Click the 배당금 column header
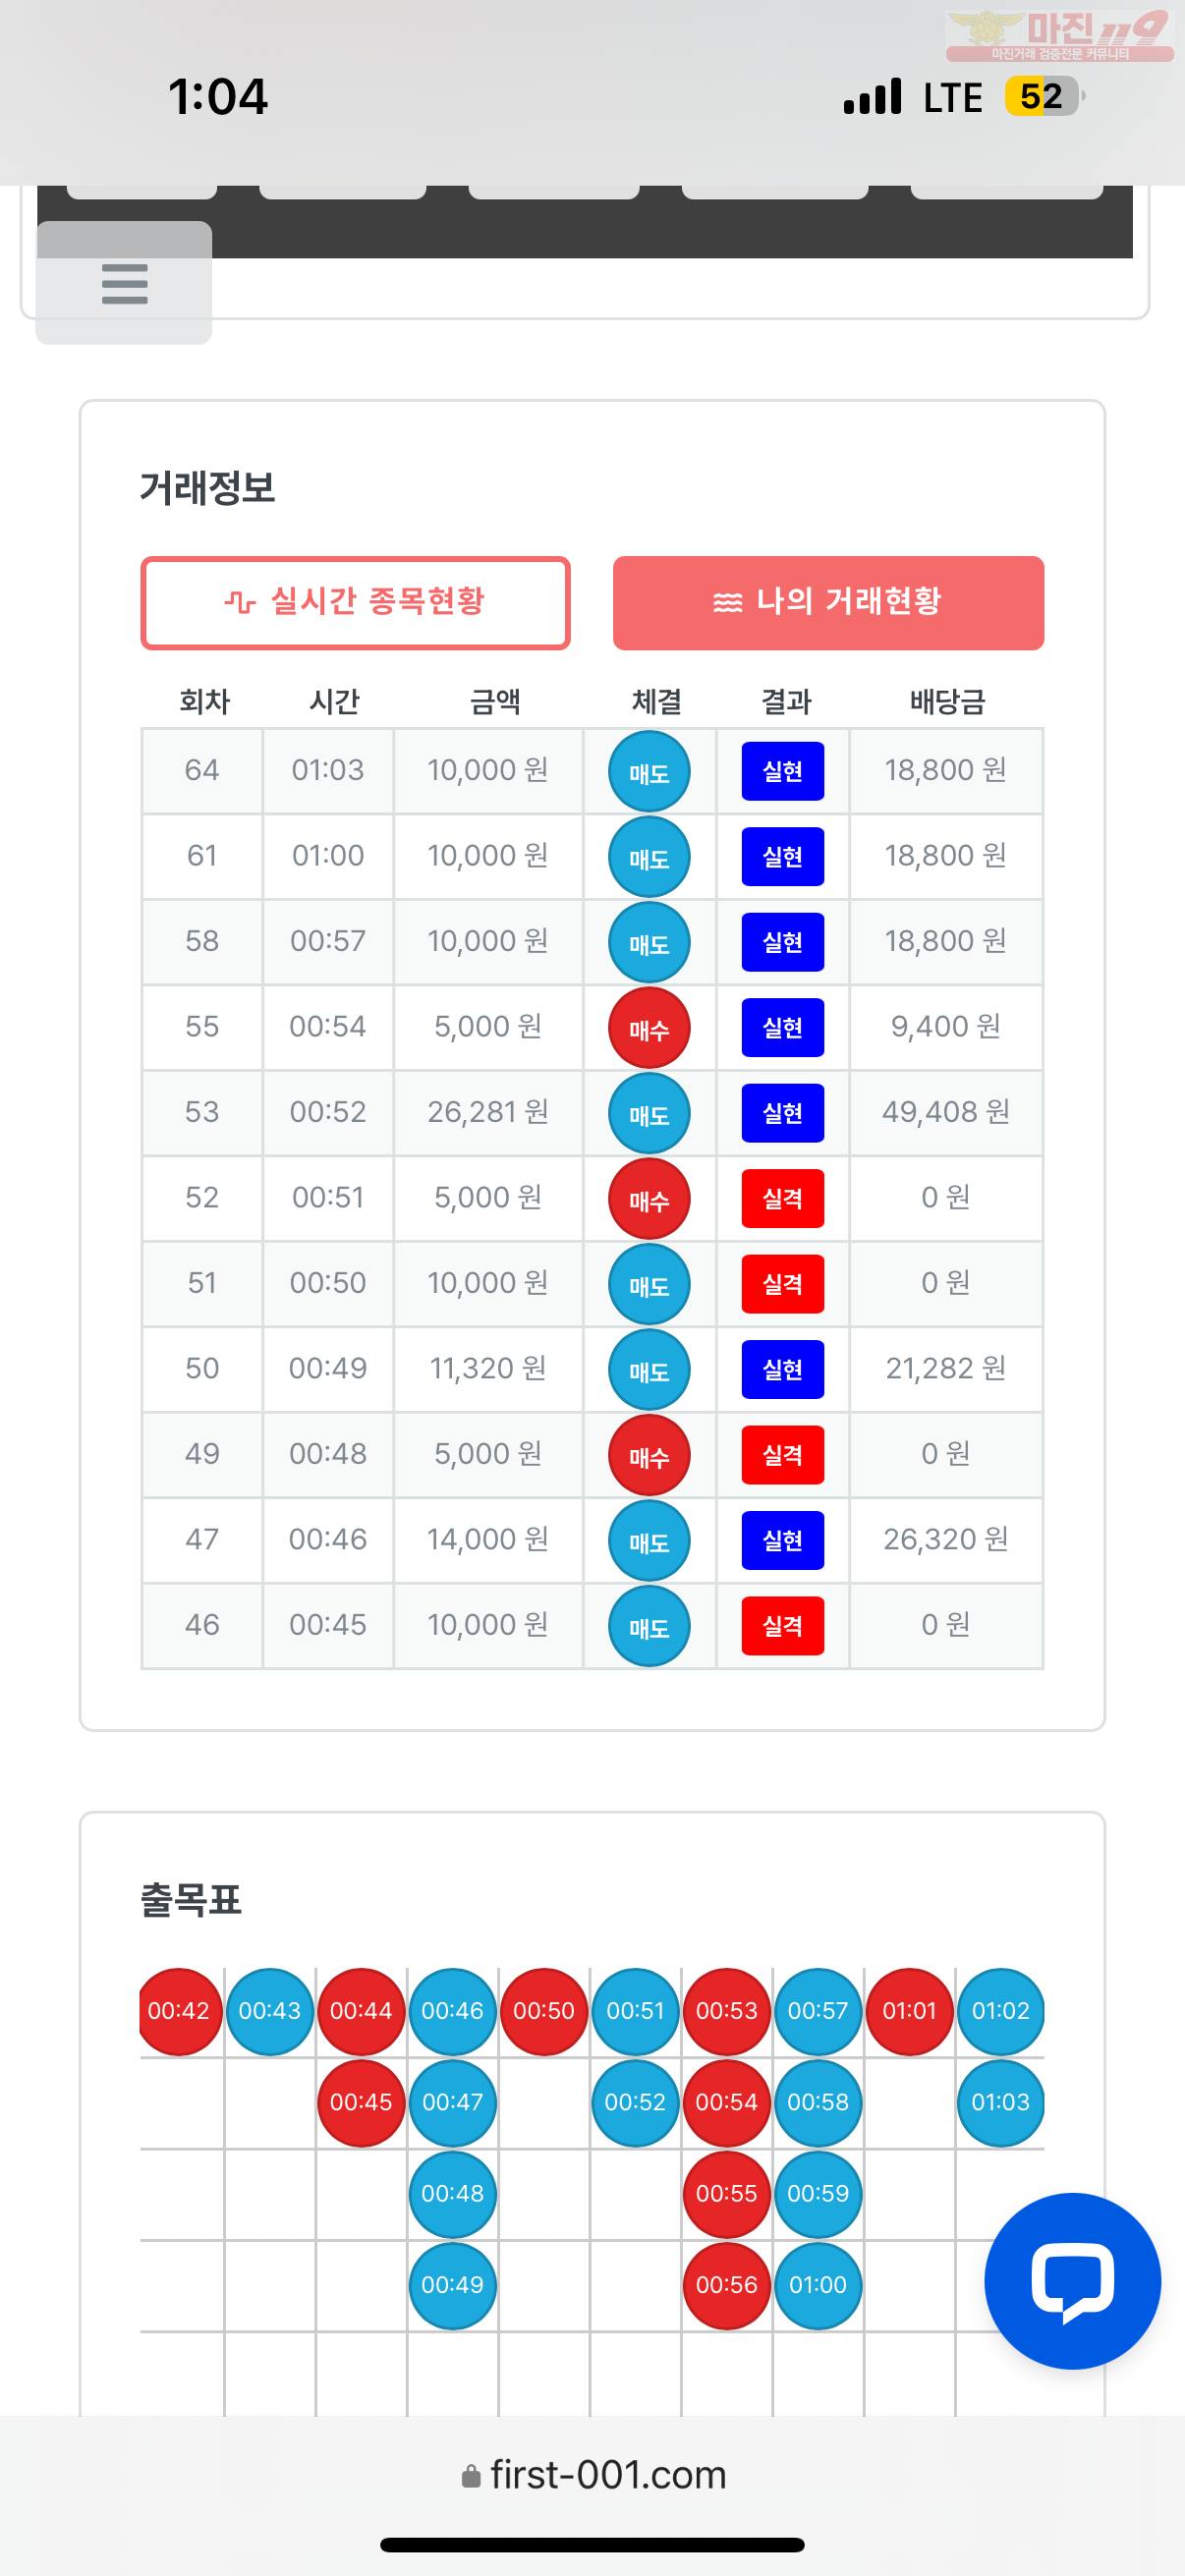 coord(947,701)
